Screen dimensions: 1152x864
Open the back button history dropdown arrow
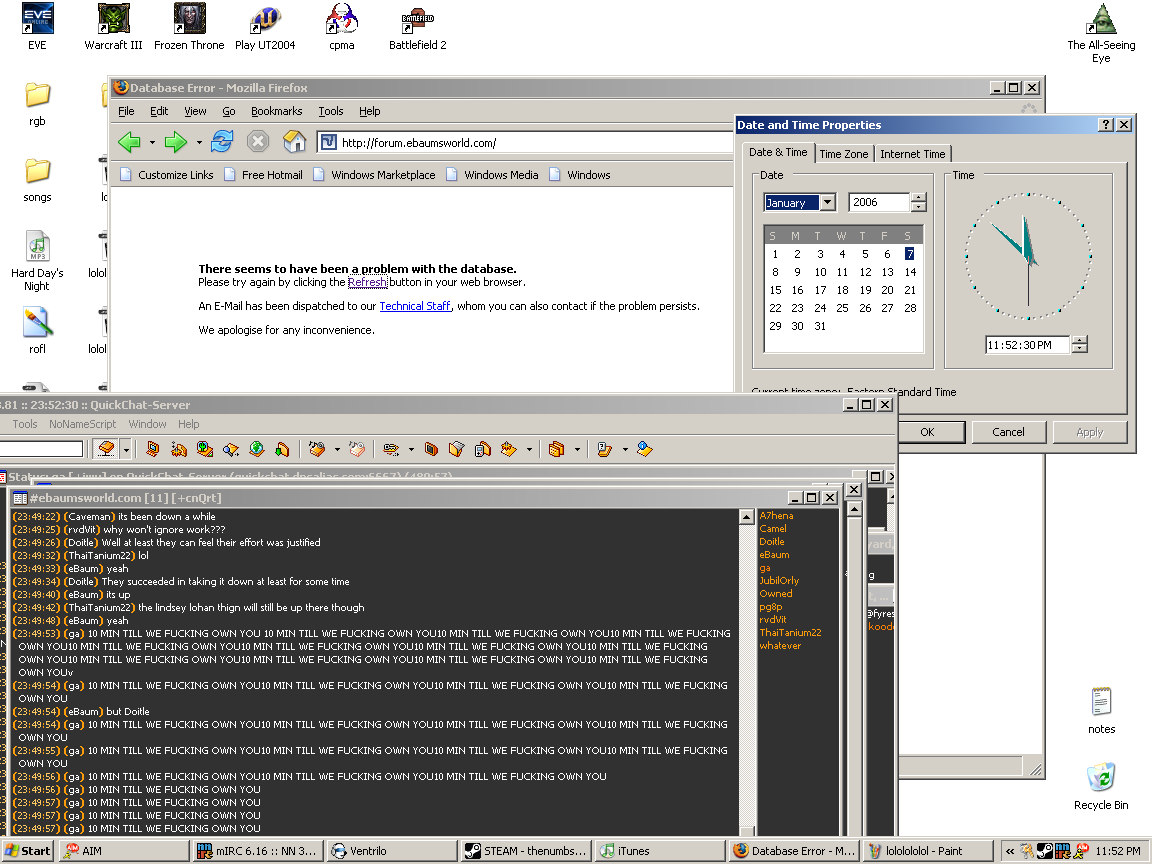click(152, 143)
